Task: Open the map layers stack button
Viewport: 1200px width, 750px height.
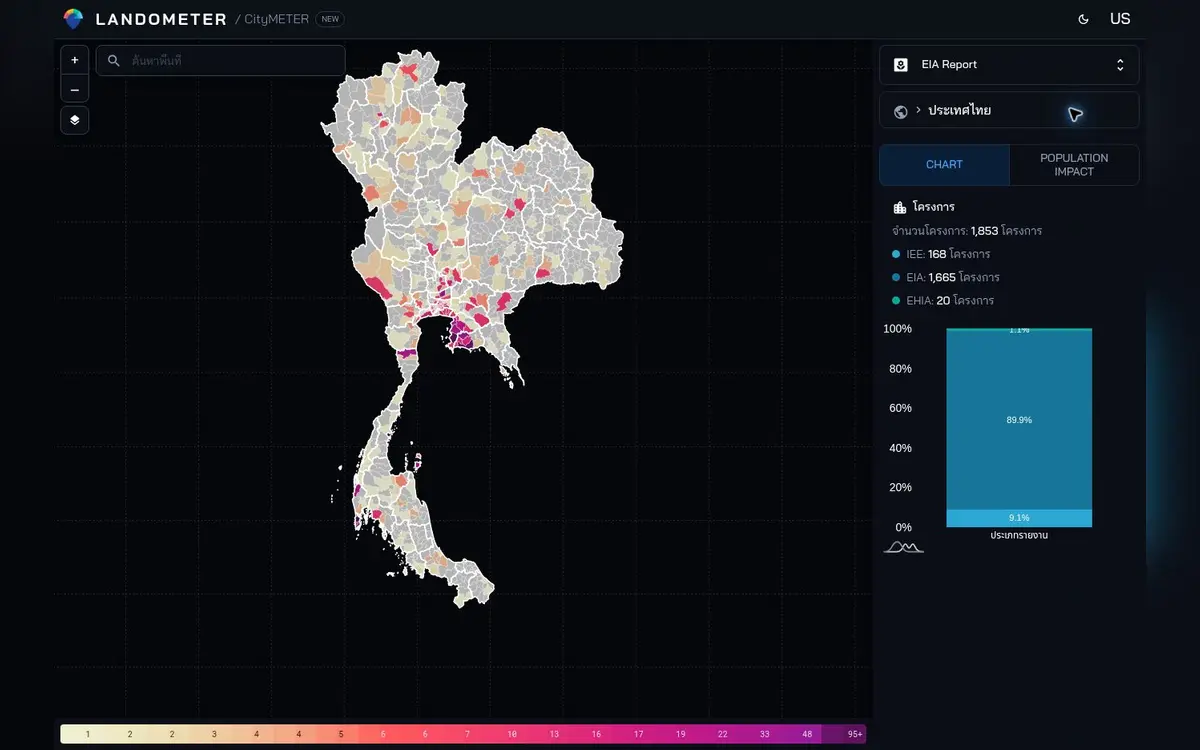Action: (74, 120)
